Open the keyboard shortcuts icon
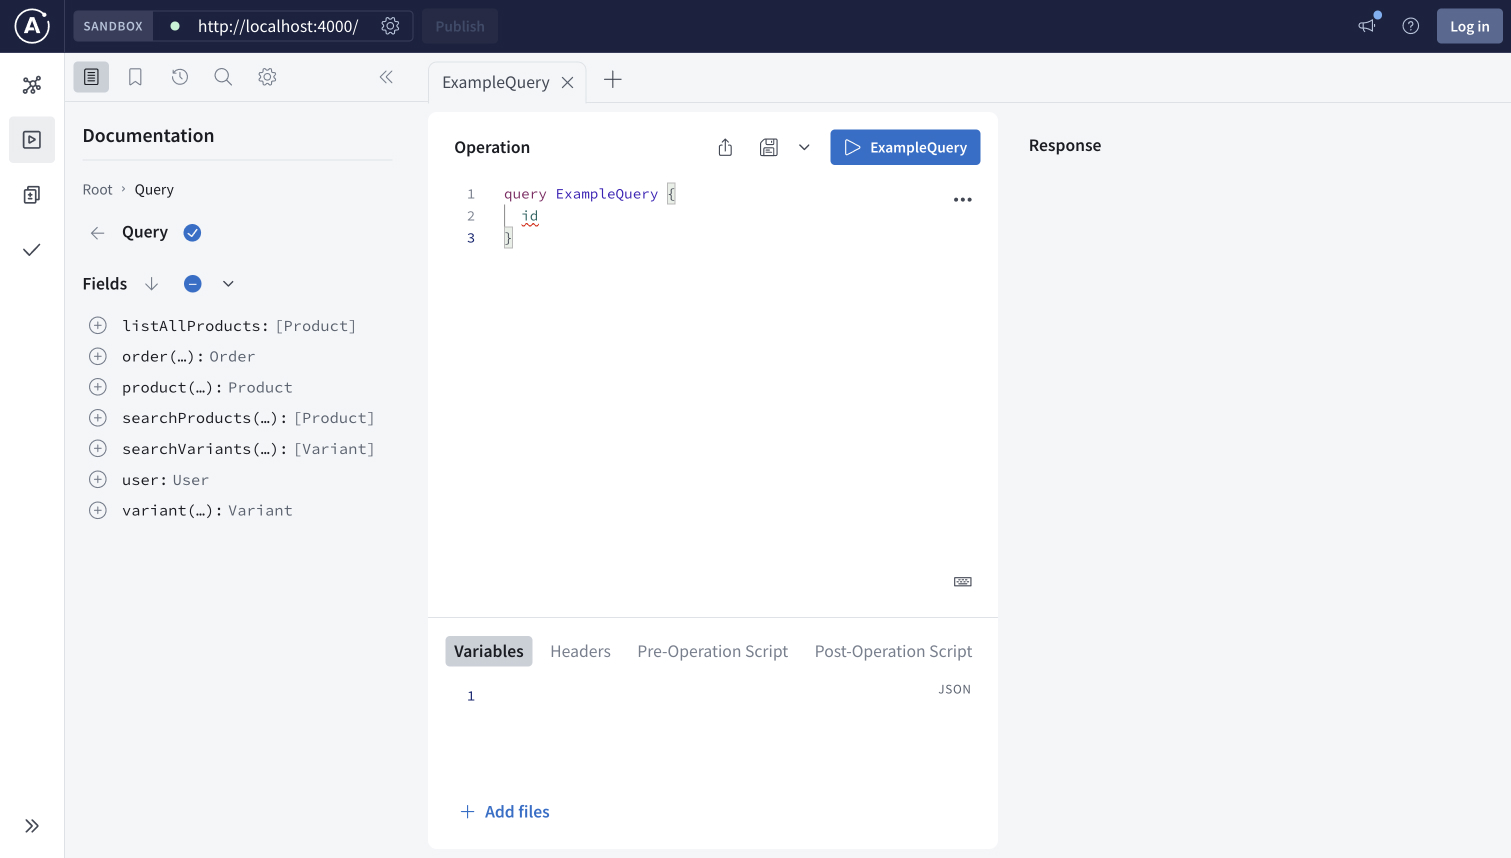The width and height of the screenshot is (1511, 858). [x=963, y=582]
